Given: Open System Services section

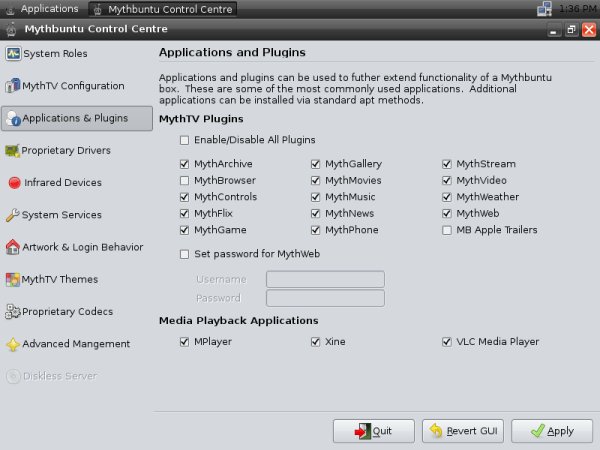Looking at the screenshot, I should coord(77,215).
